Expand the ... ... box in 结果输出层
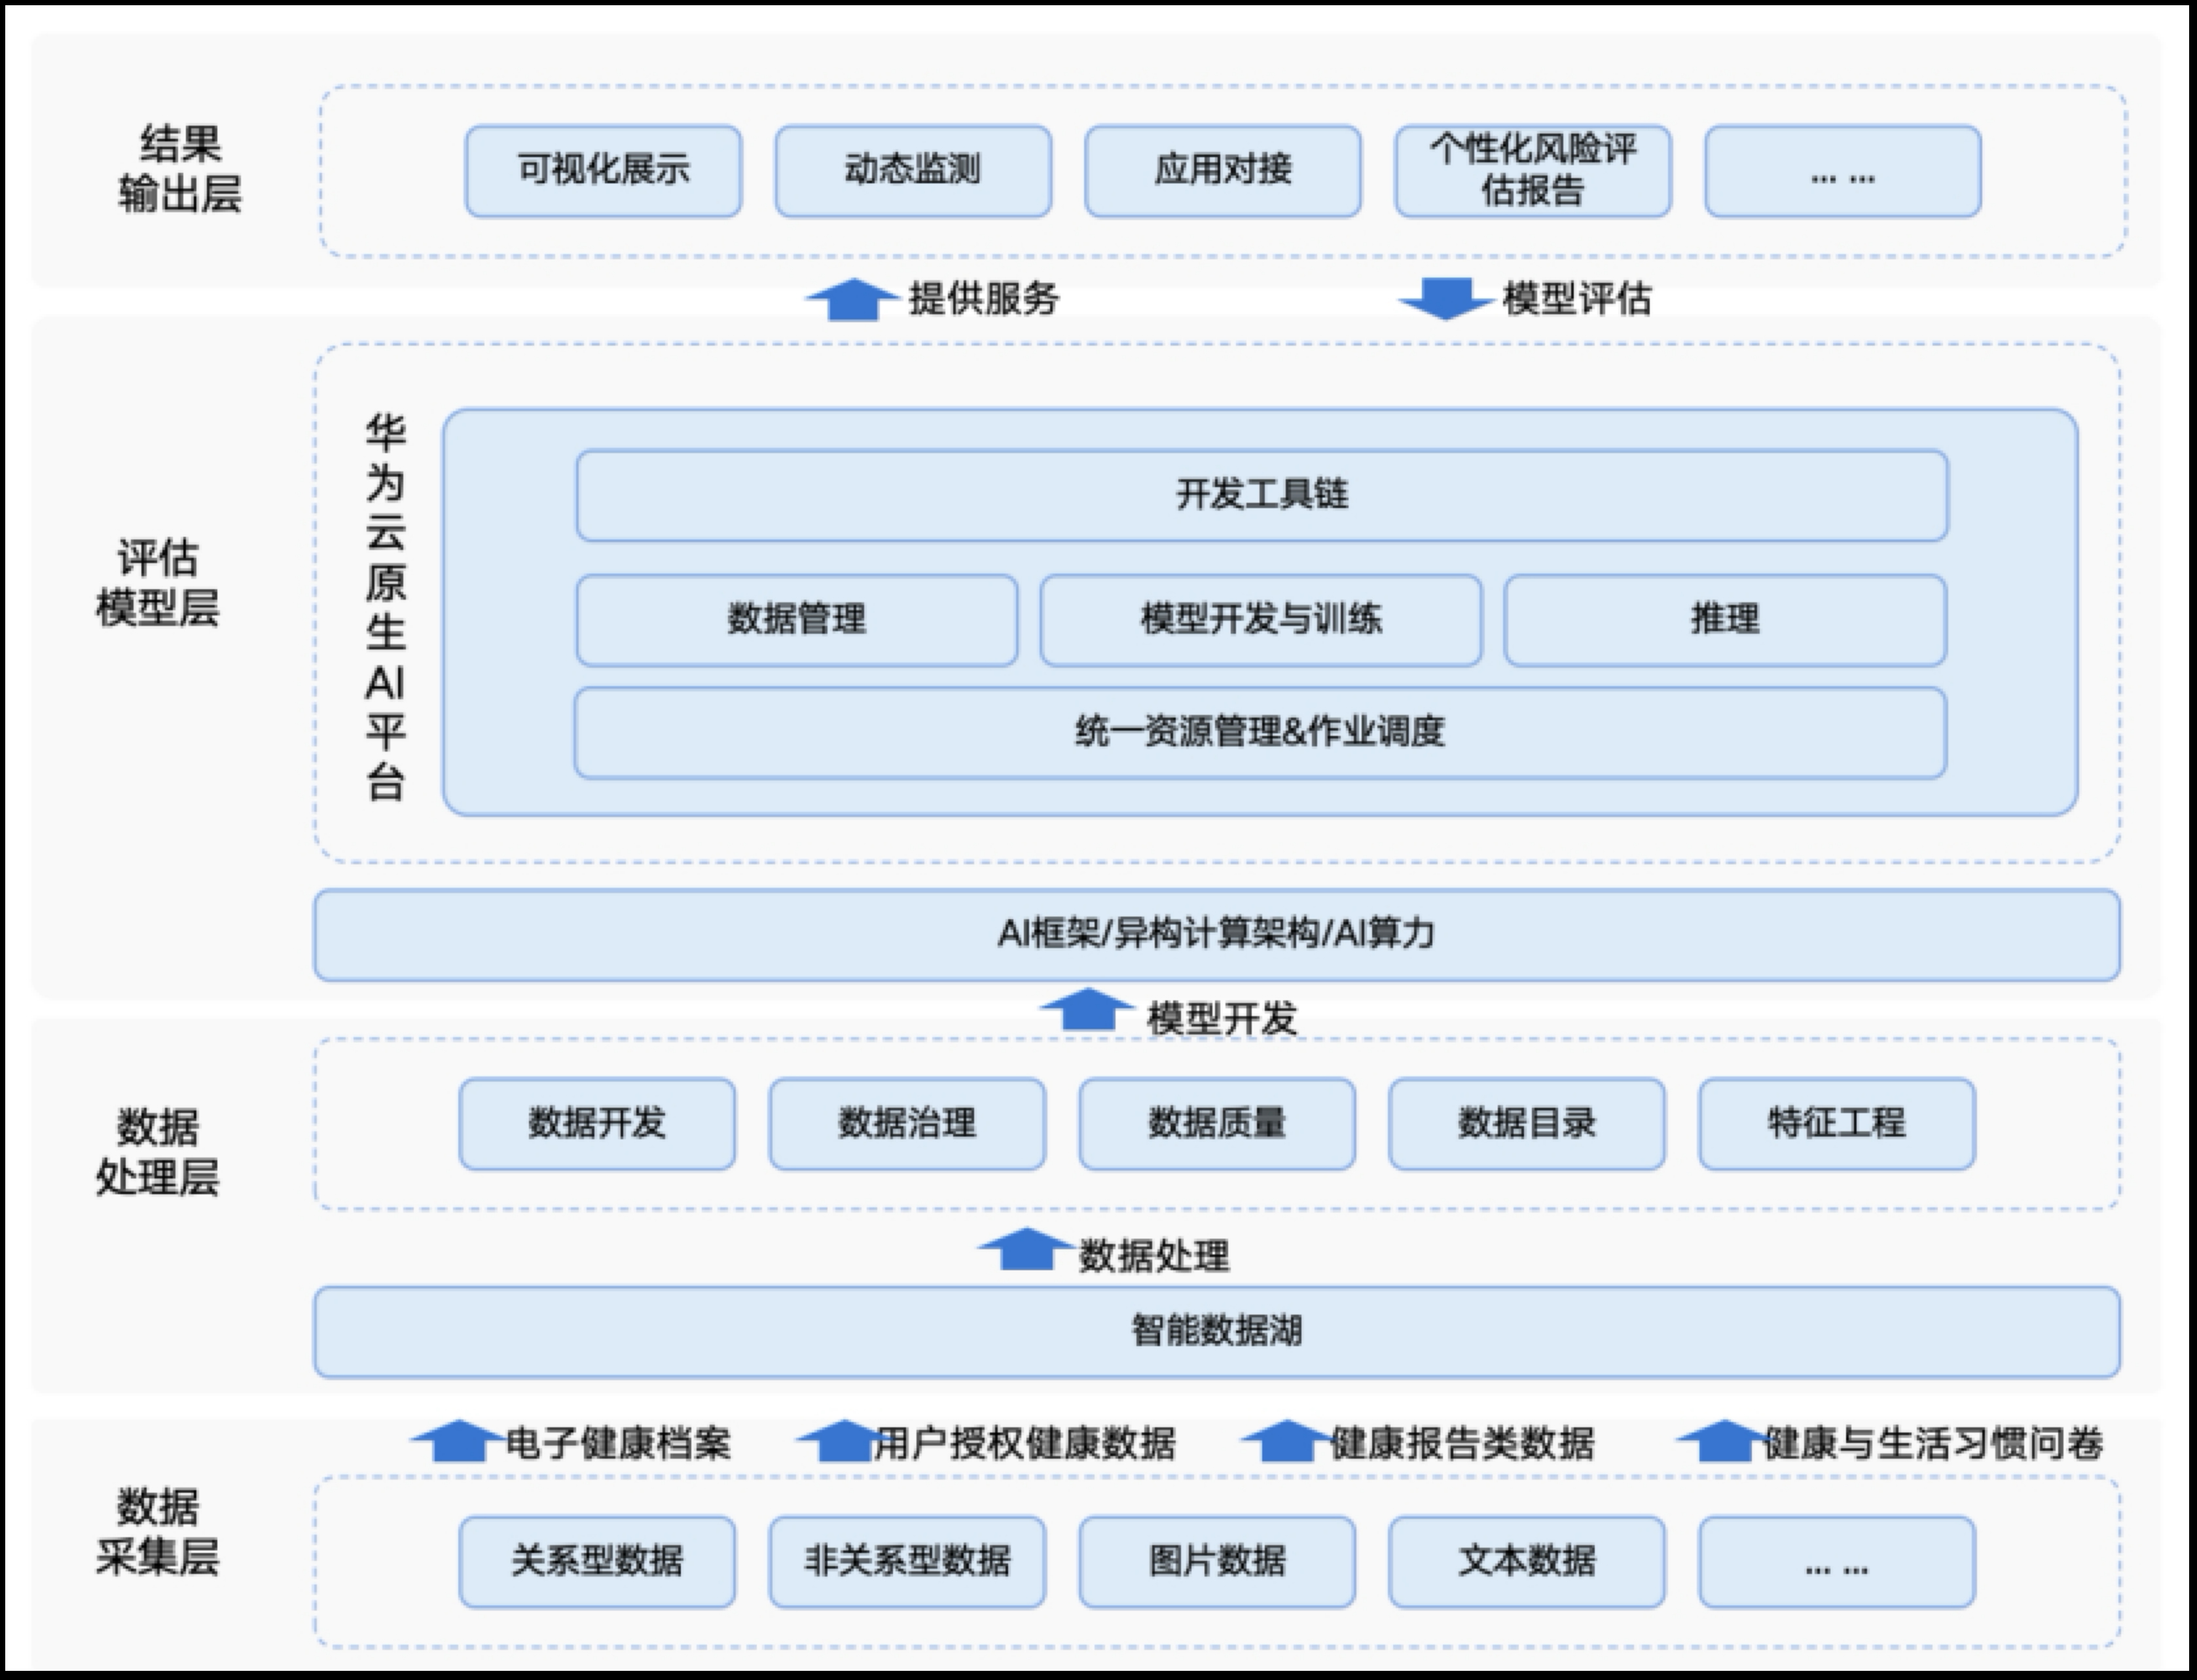The height and width of the screenshot is (1680, 2197). 1845,170
